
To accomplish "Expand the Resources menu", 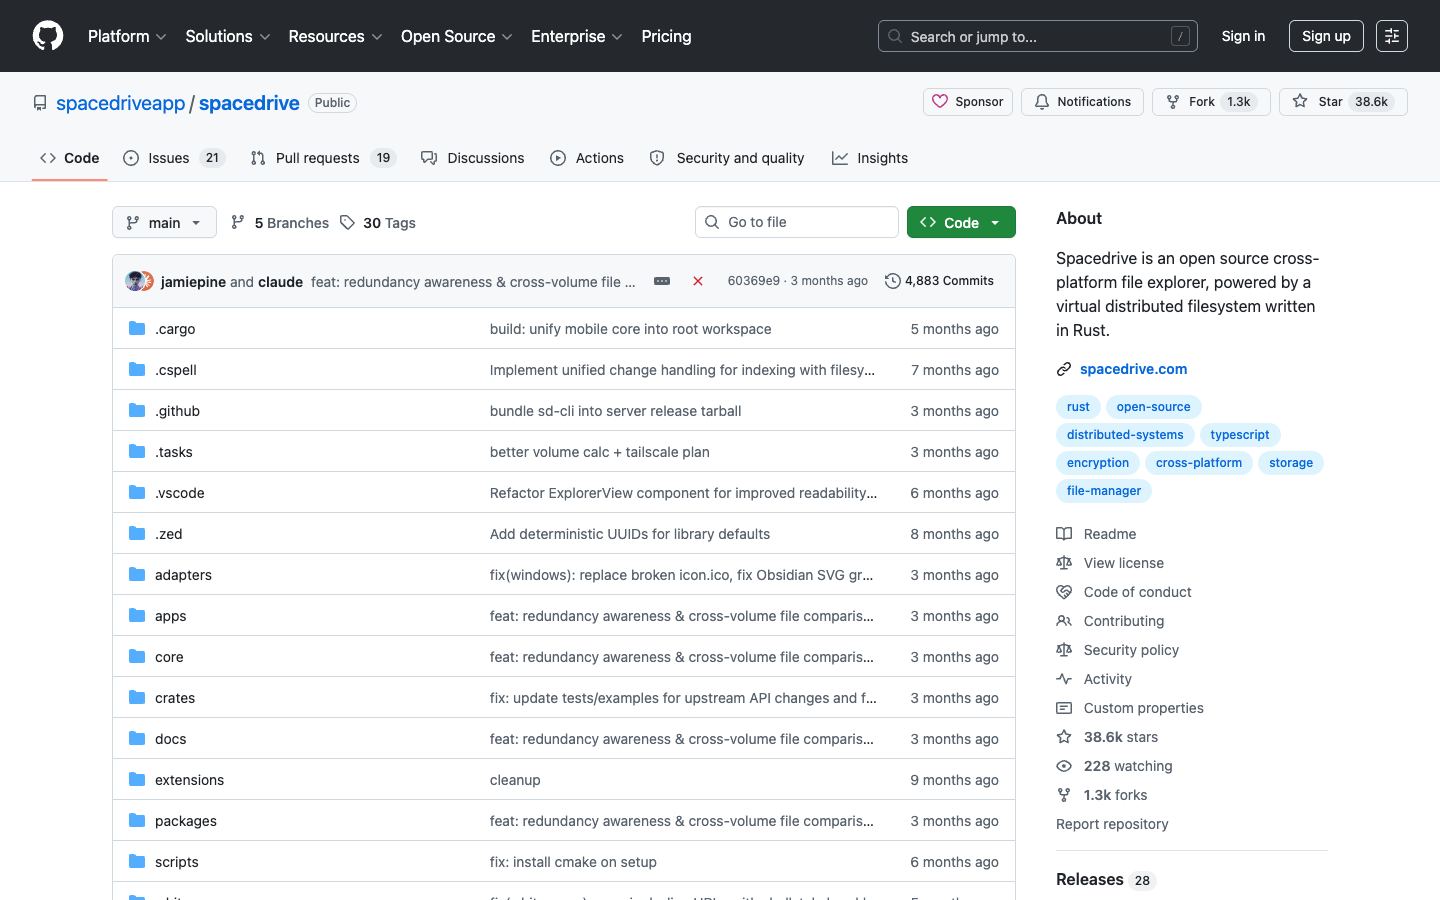I will tap(335, 36).
